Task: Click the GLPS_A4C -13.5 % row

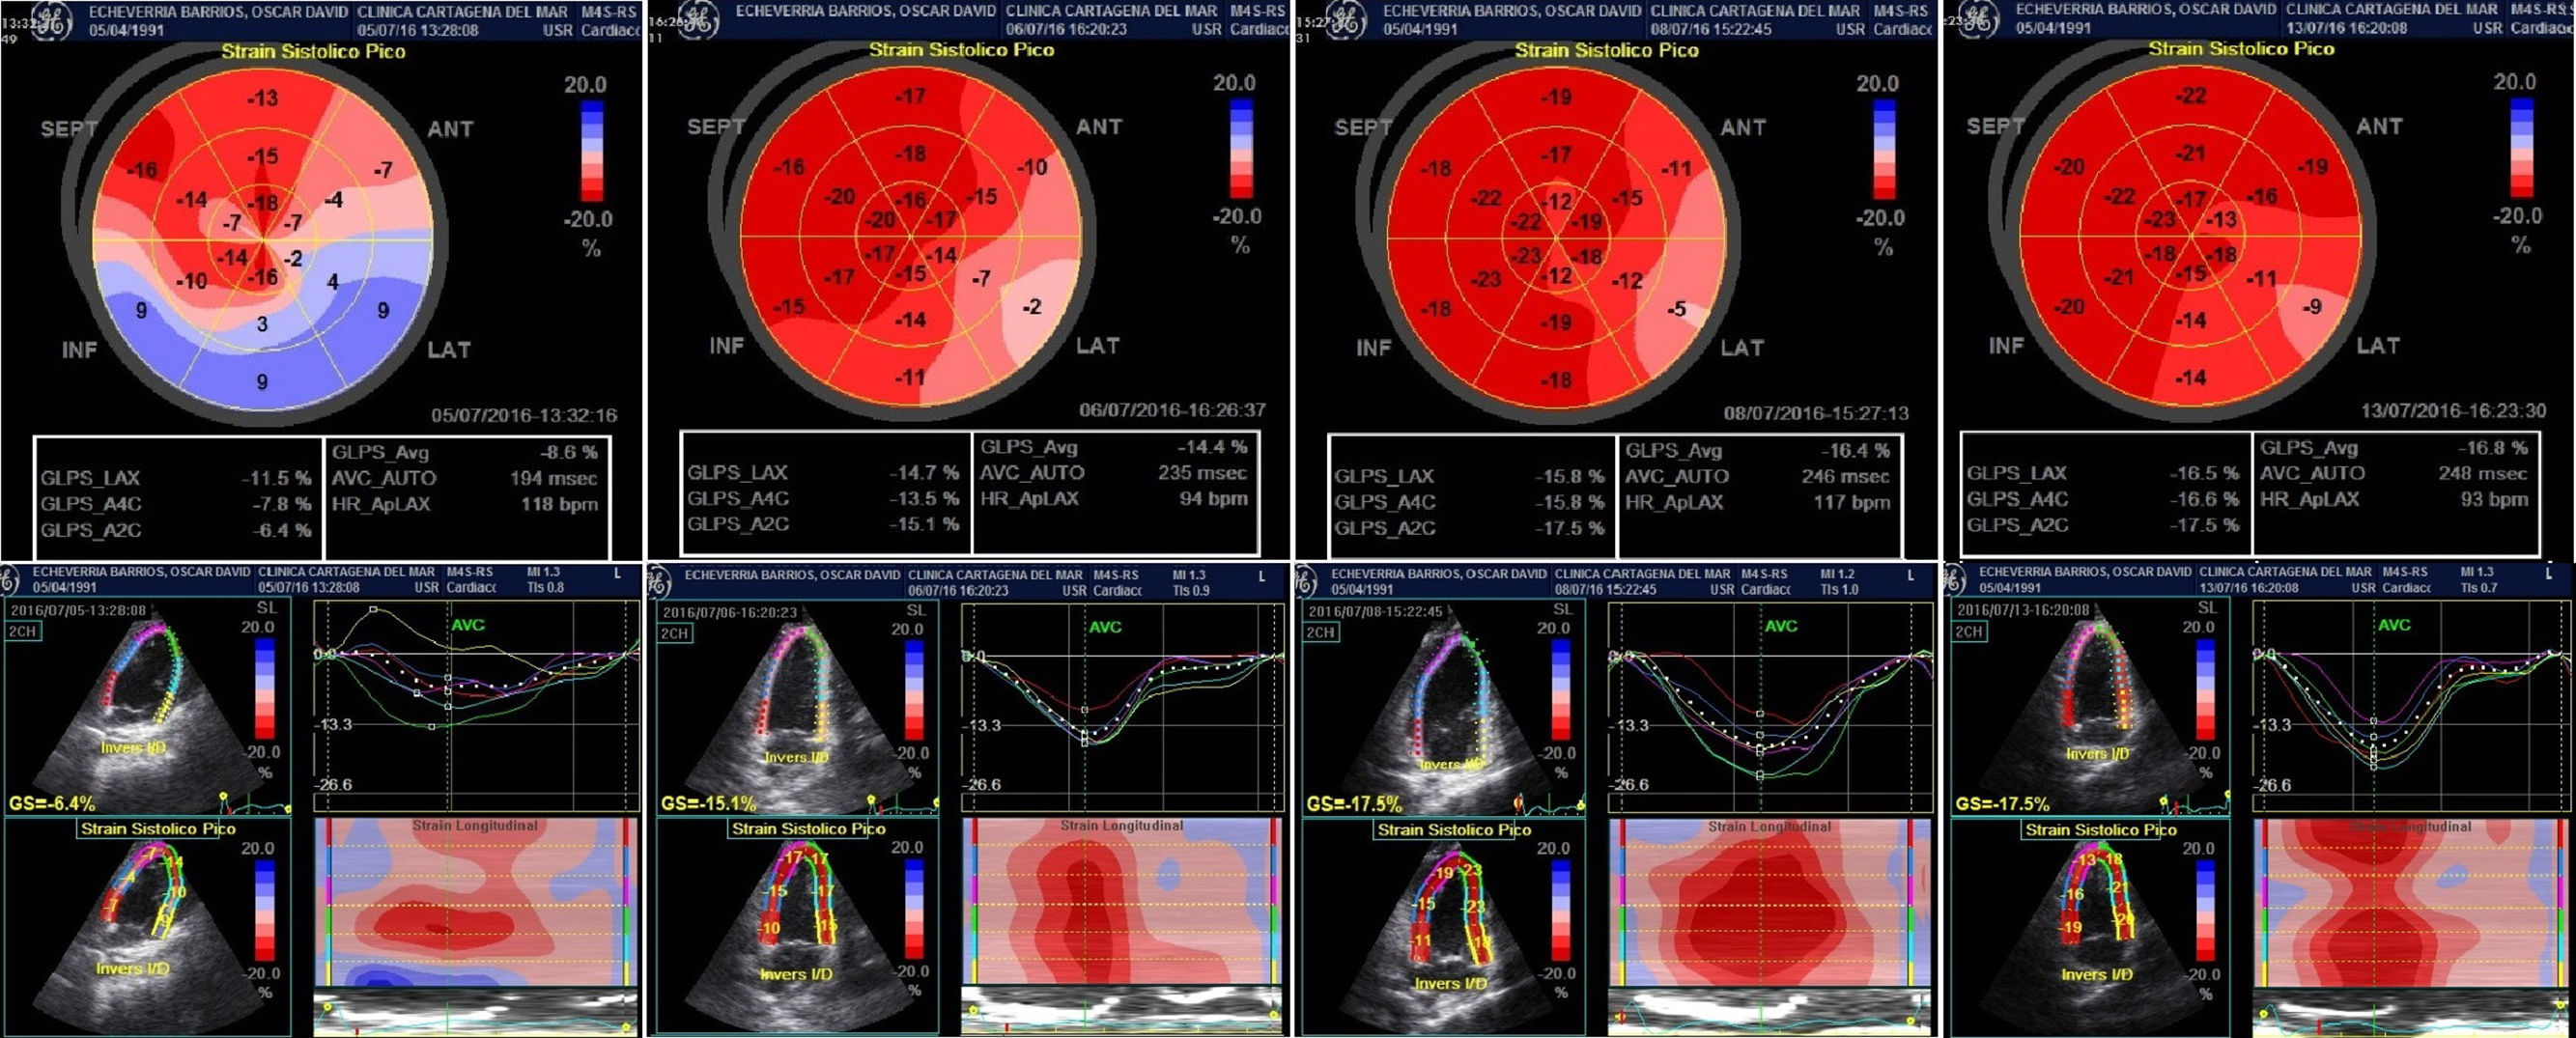Action: point(822,498)
